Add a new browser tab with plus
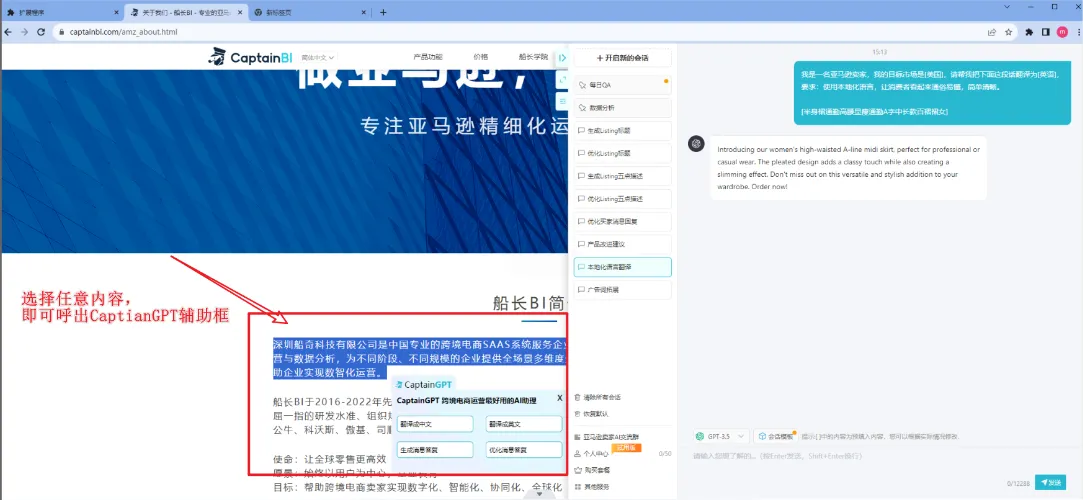The width and height of the screenshot is (1083, 500). tap(383, 12)
